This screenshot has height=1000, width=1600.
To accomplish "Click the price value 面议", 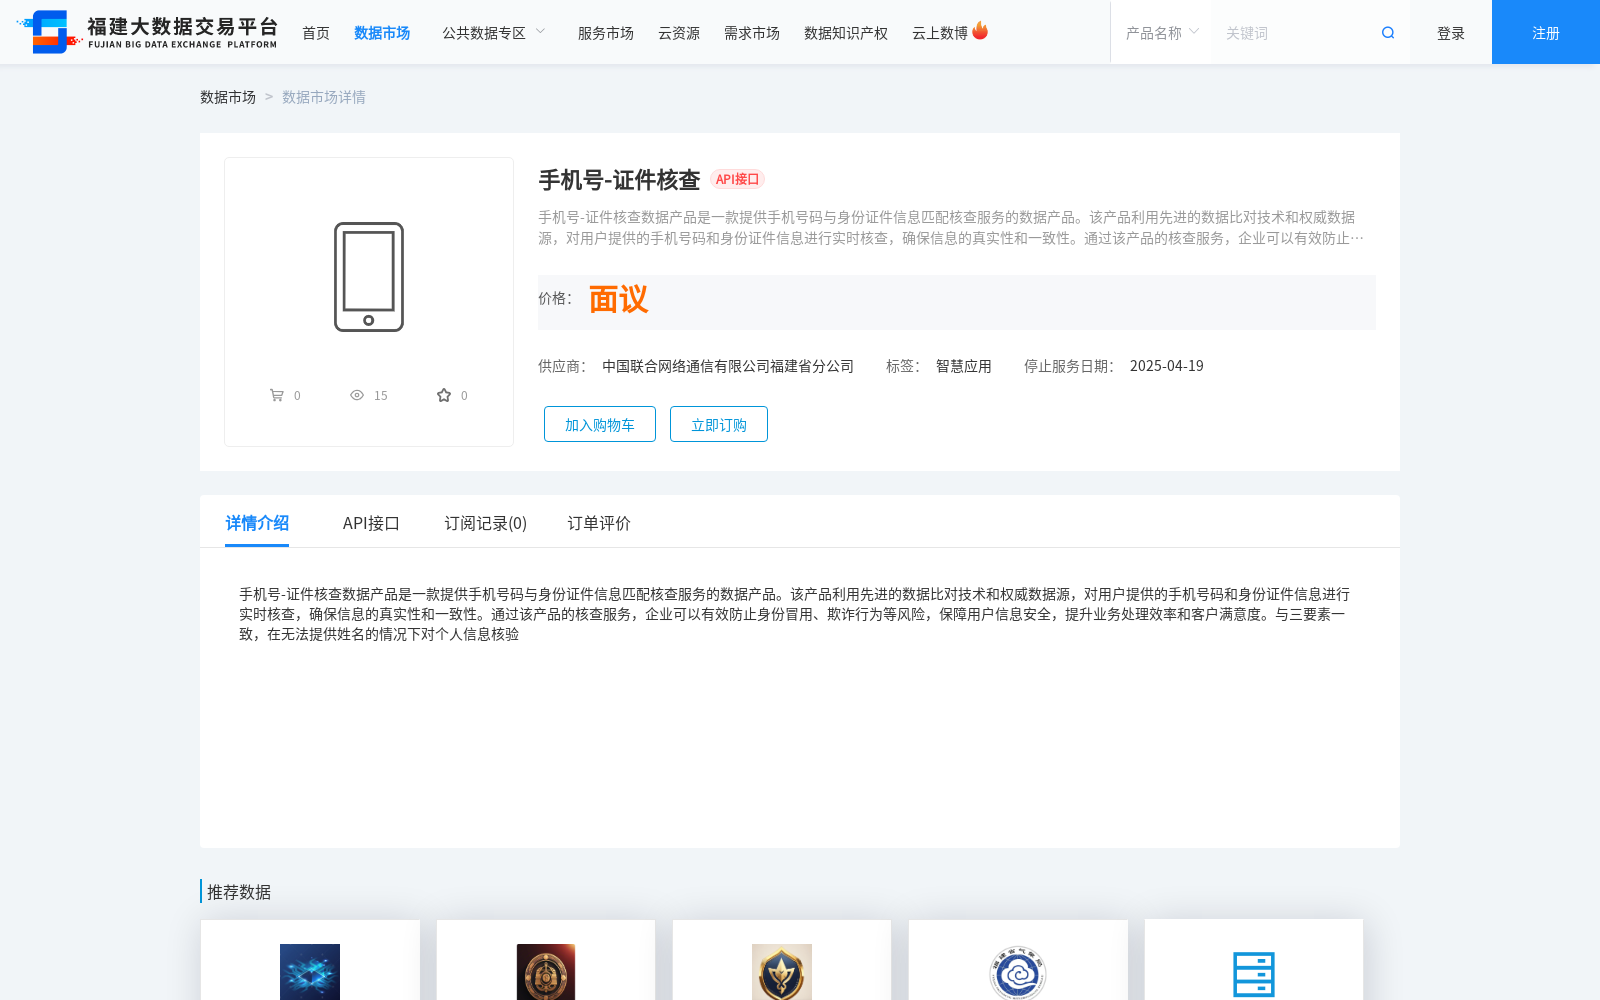I will 618,299.
